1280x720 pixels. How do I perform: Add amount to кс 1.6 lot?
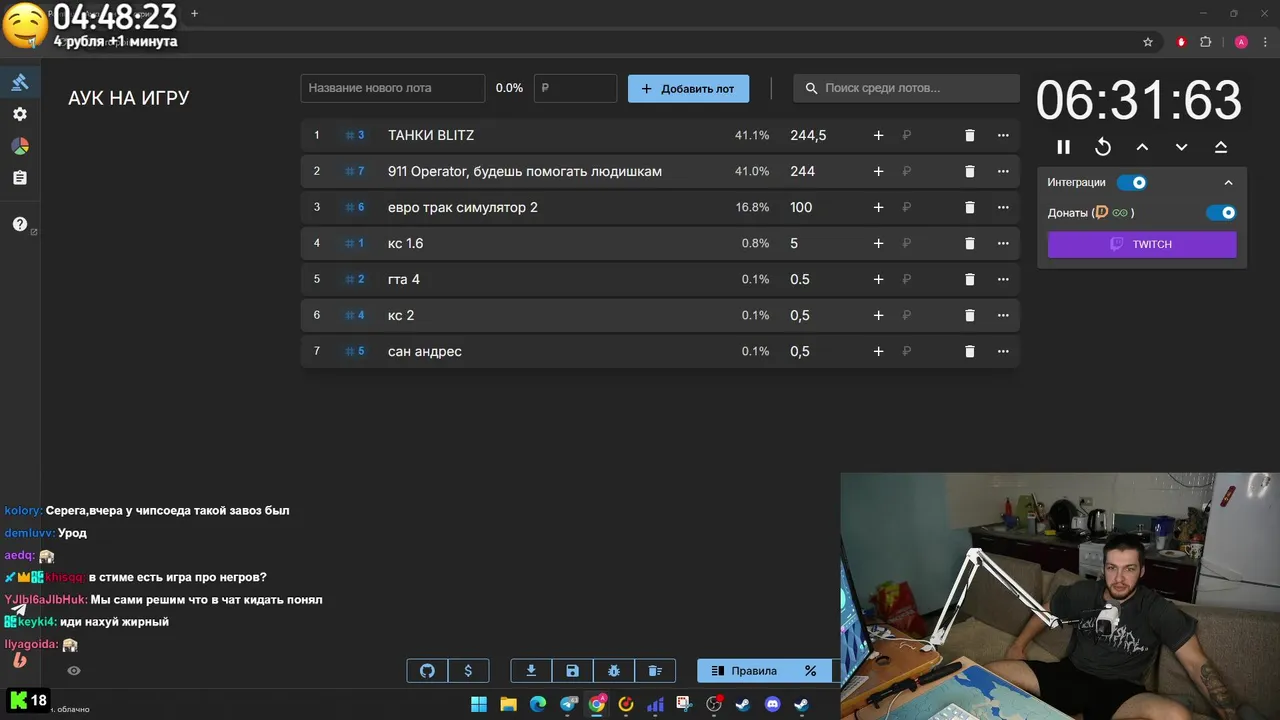[878, 243]
